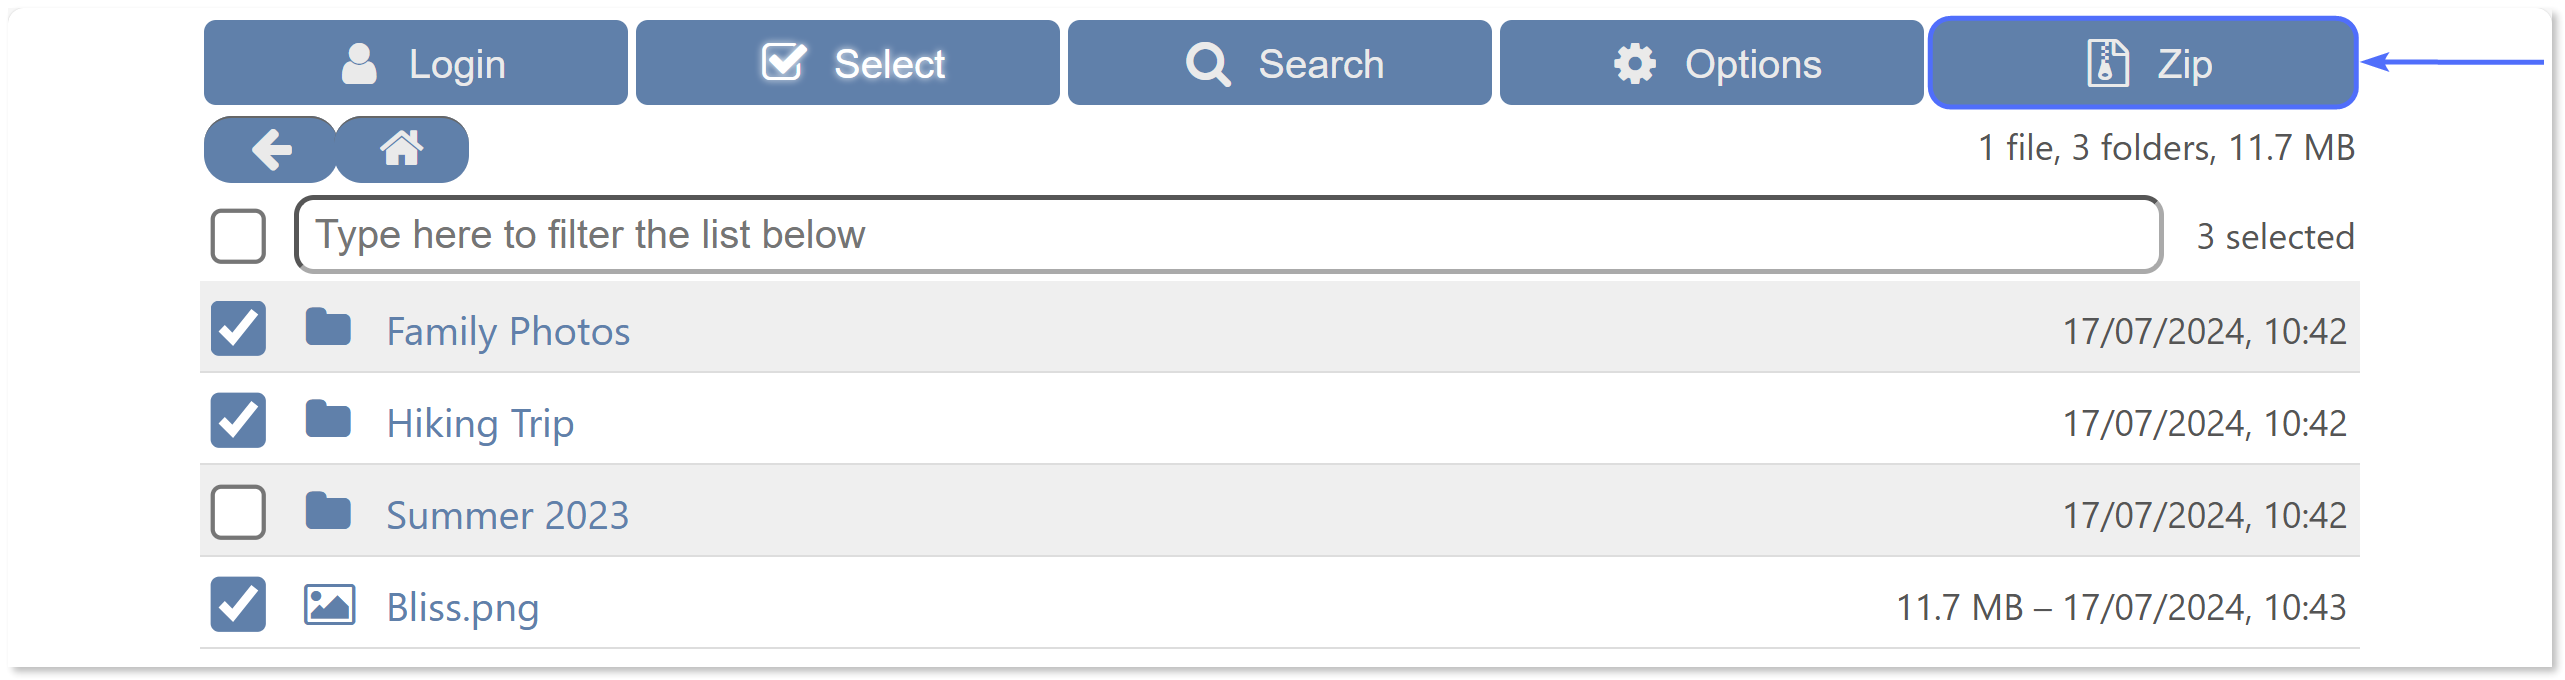Click the folder icon beside Summer 2023
The height and width of the screenshot is (680, 2565).
pyautogui.click(x=329, y=512)
